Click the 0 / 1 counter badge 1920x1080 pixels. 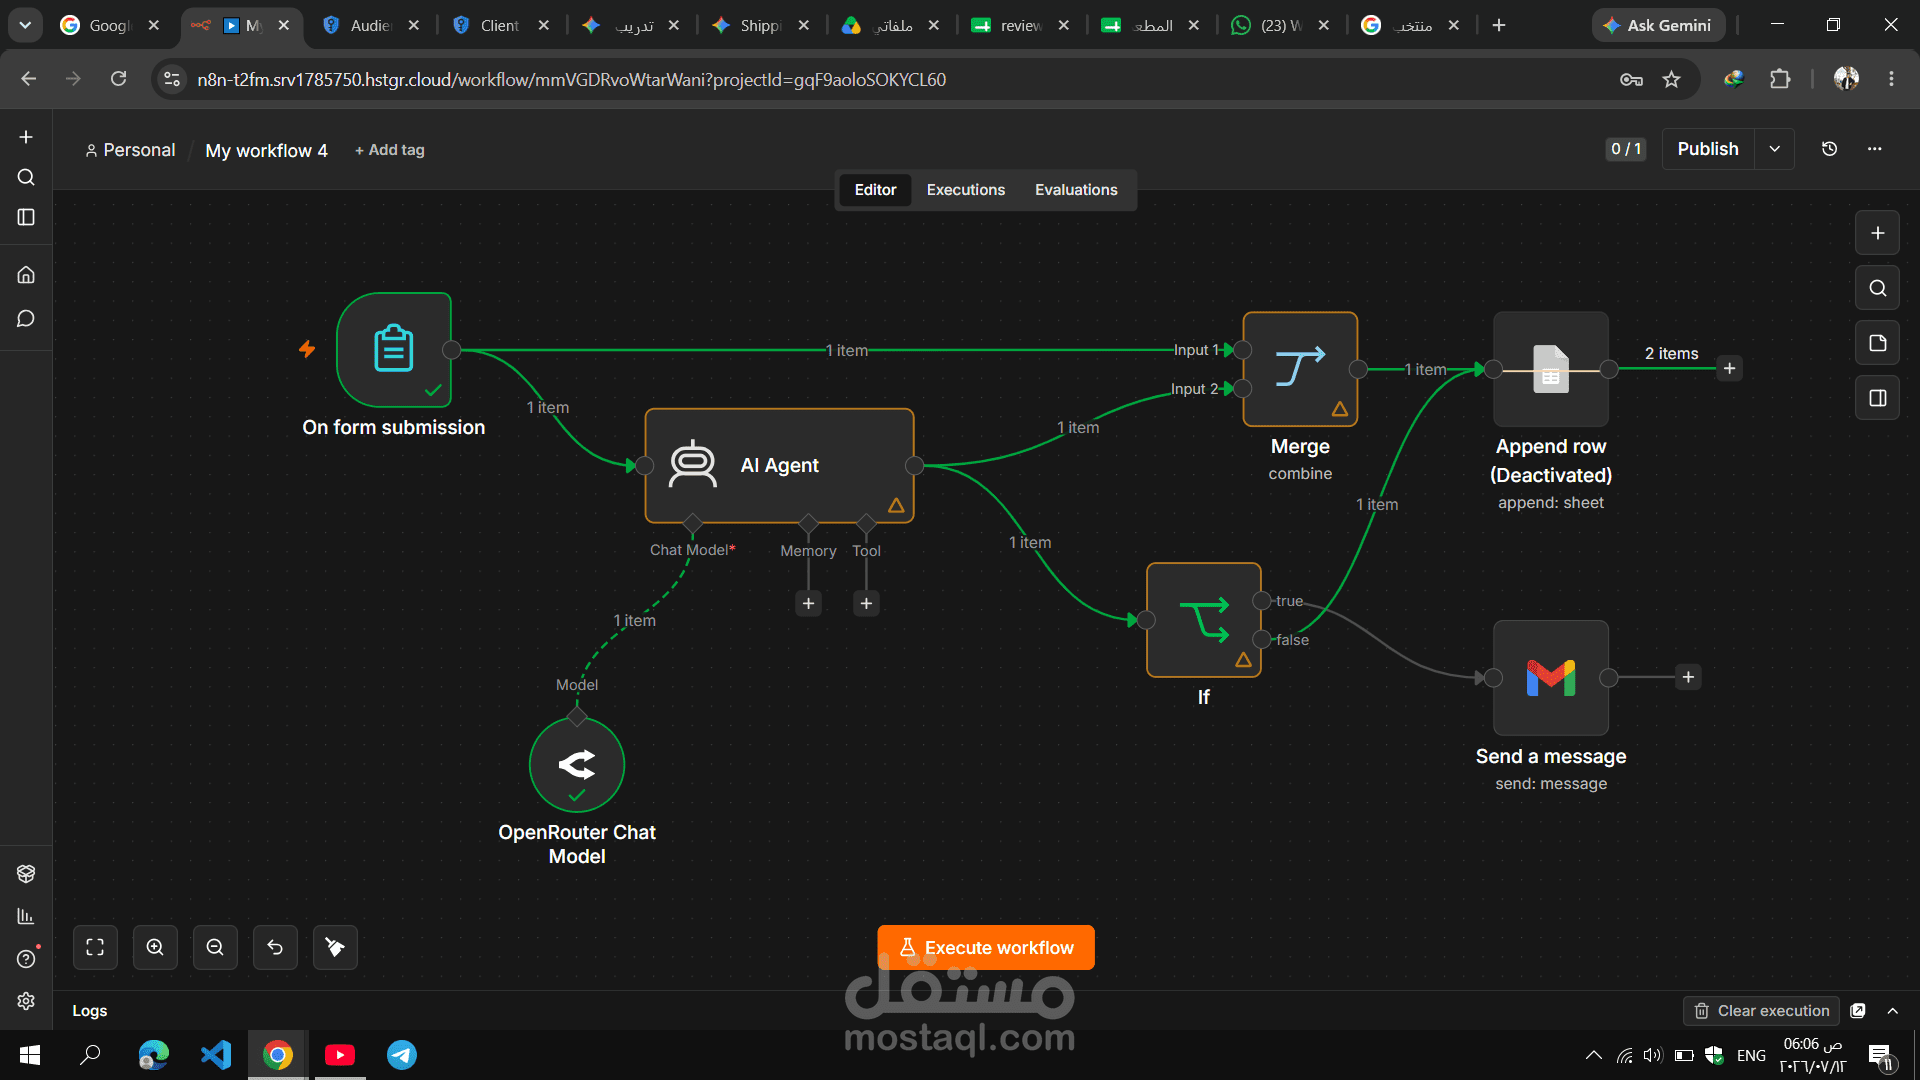point(1626,149)
